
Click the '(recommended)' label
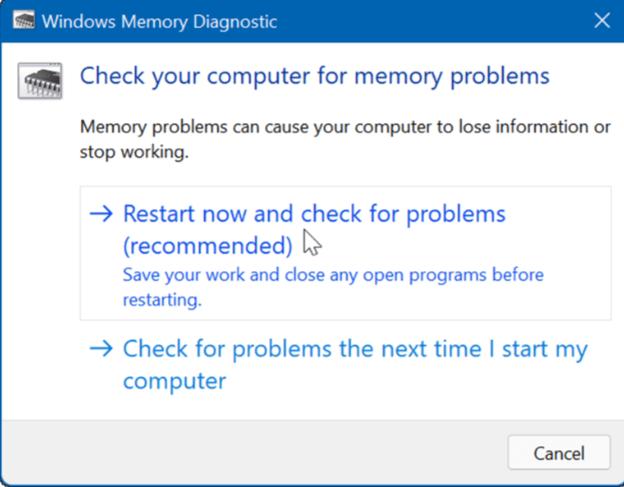(208, 245)
